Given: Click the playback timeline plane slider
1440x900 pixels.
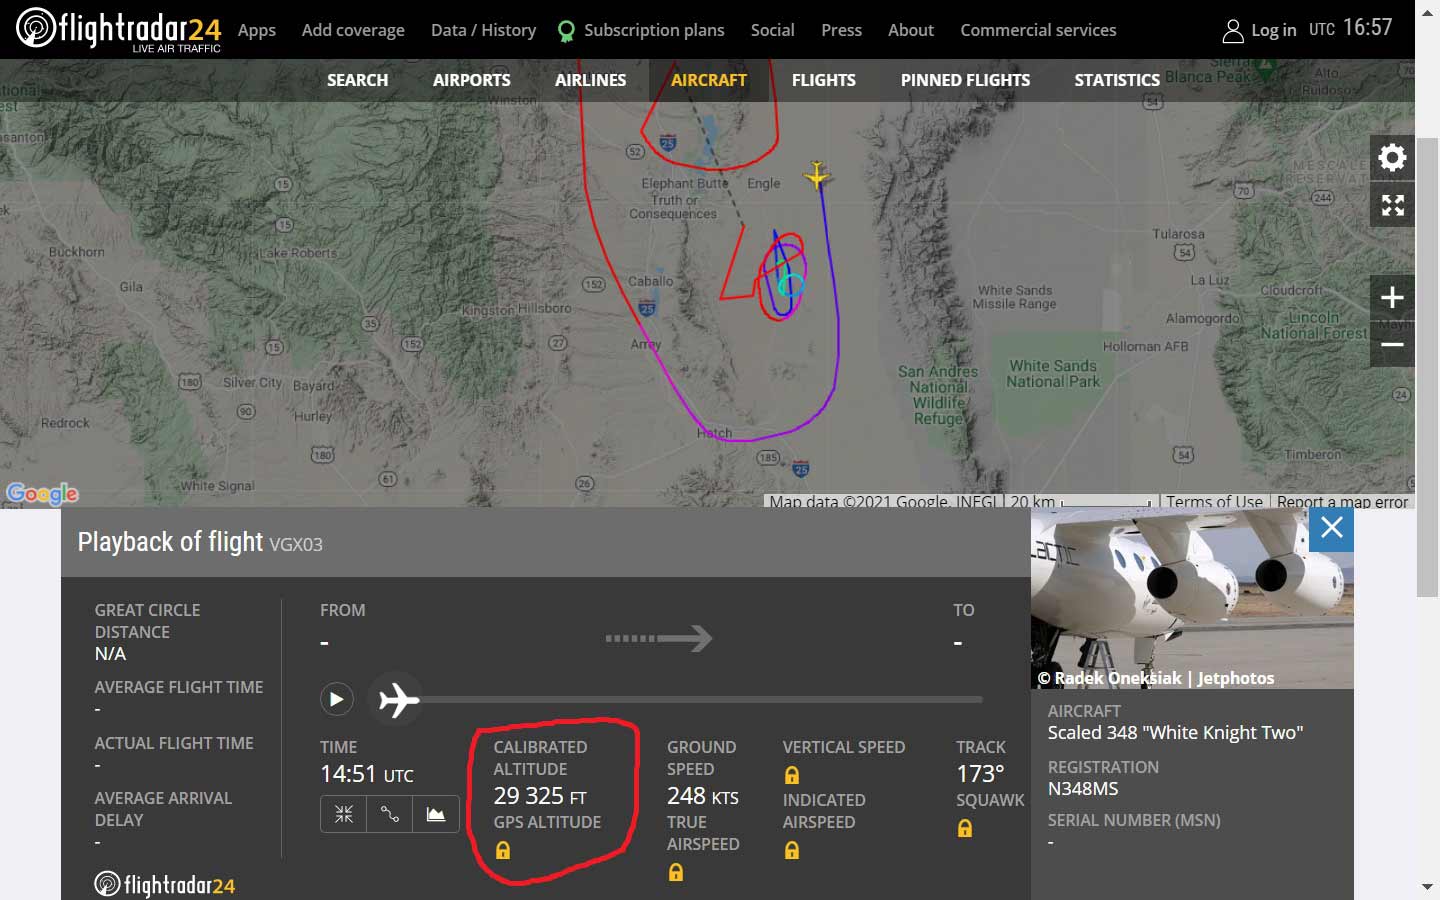Looking at the screenshot, I should point(398,699).
